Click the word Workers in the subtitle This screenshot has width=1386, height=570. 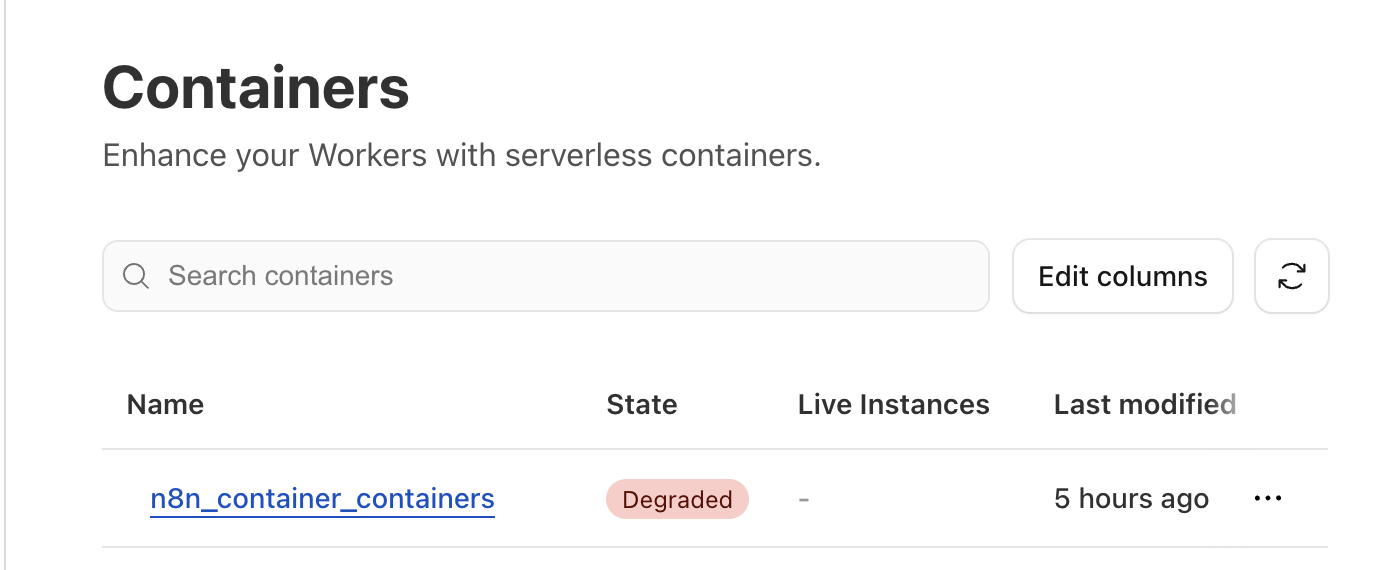tap(367, 156)
